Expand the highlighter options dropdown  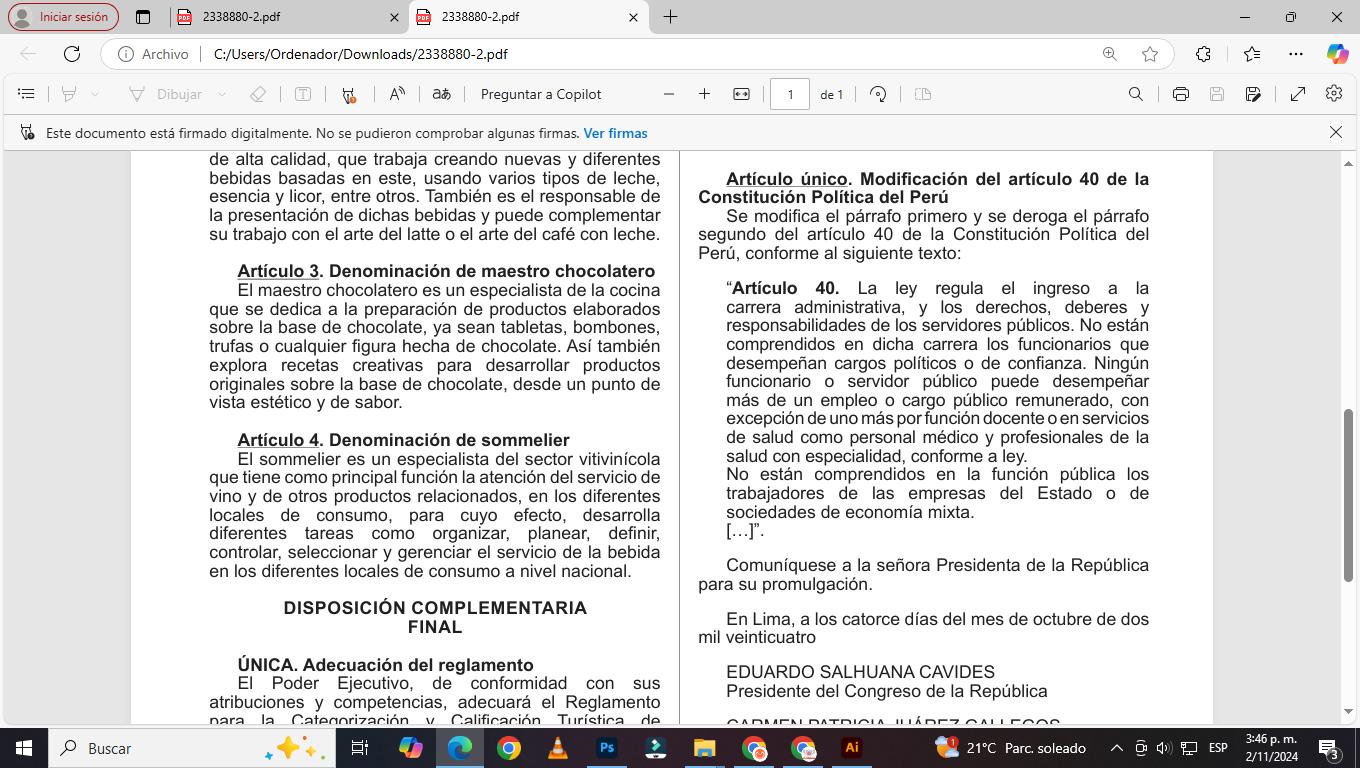(95, 94)
